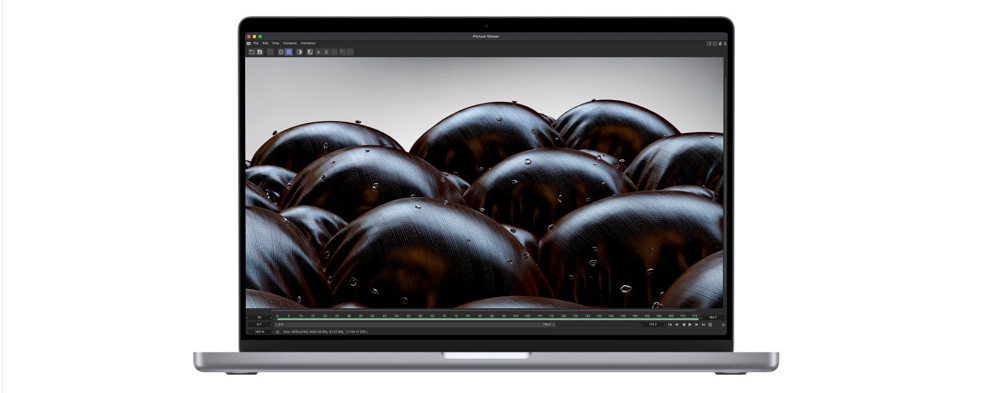The width and height of the screenshot is (1000, 393).
Task: Jump to the first frame
Action: pos(670,325)
